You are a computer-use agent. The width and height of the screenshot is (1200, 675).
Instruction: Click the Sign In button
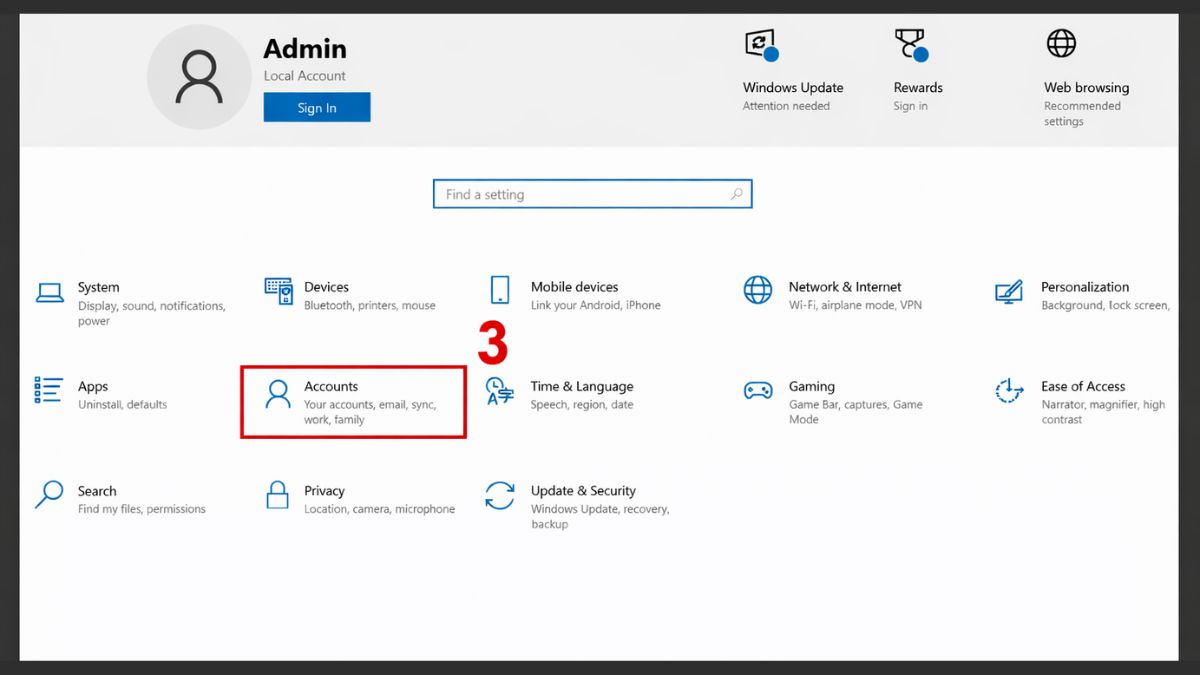316,107
